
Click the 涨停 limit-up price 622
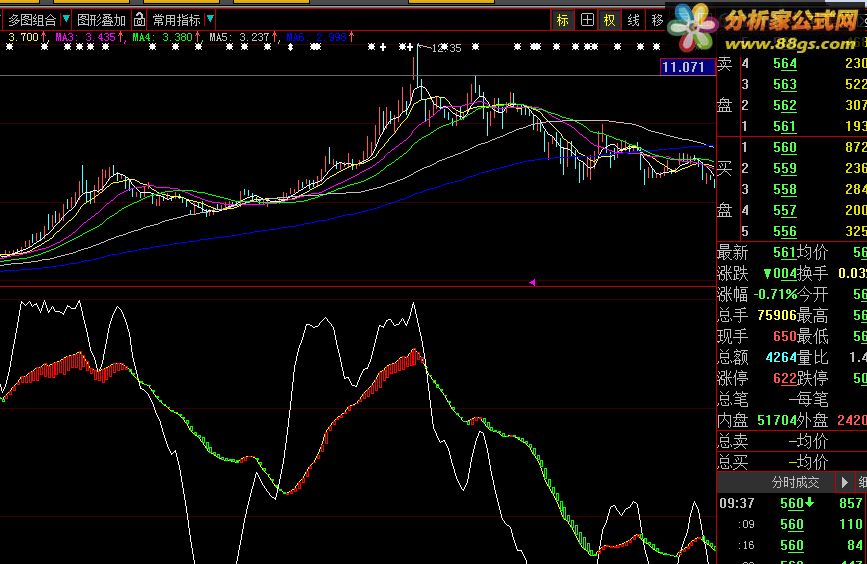click(785, 378)
